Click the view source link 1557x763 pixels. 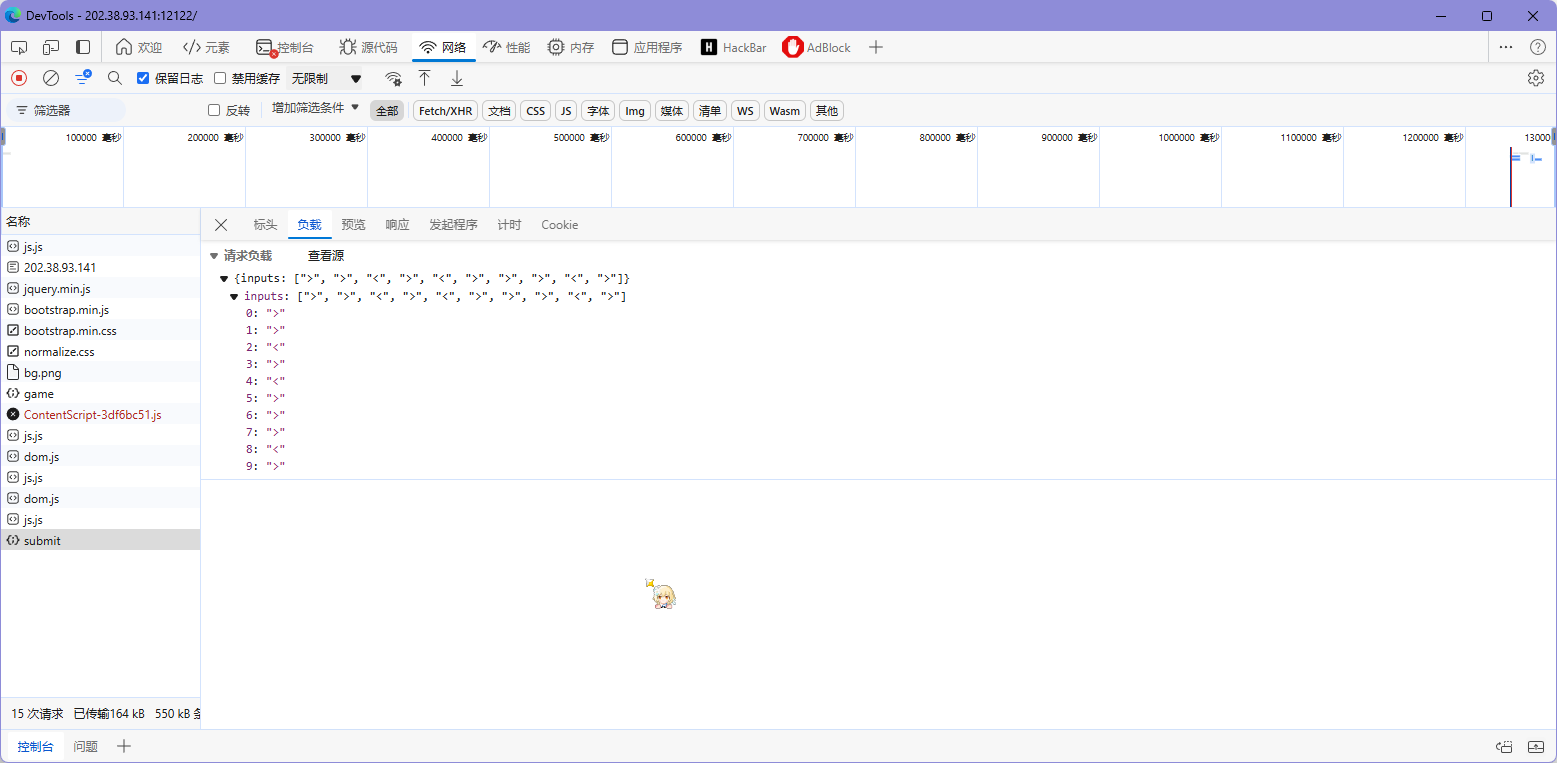[x=326, y=256]
